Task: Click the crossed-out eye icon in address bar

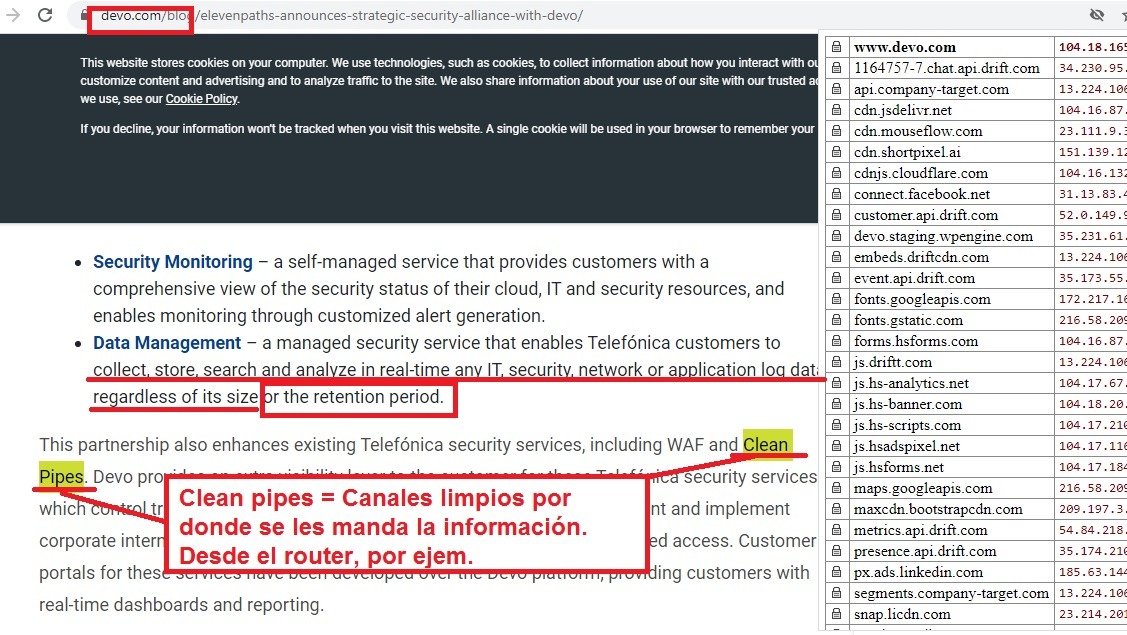Action: pos(1097,15)
